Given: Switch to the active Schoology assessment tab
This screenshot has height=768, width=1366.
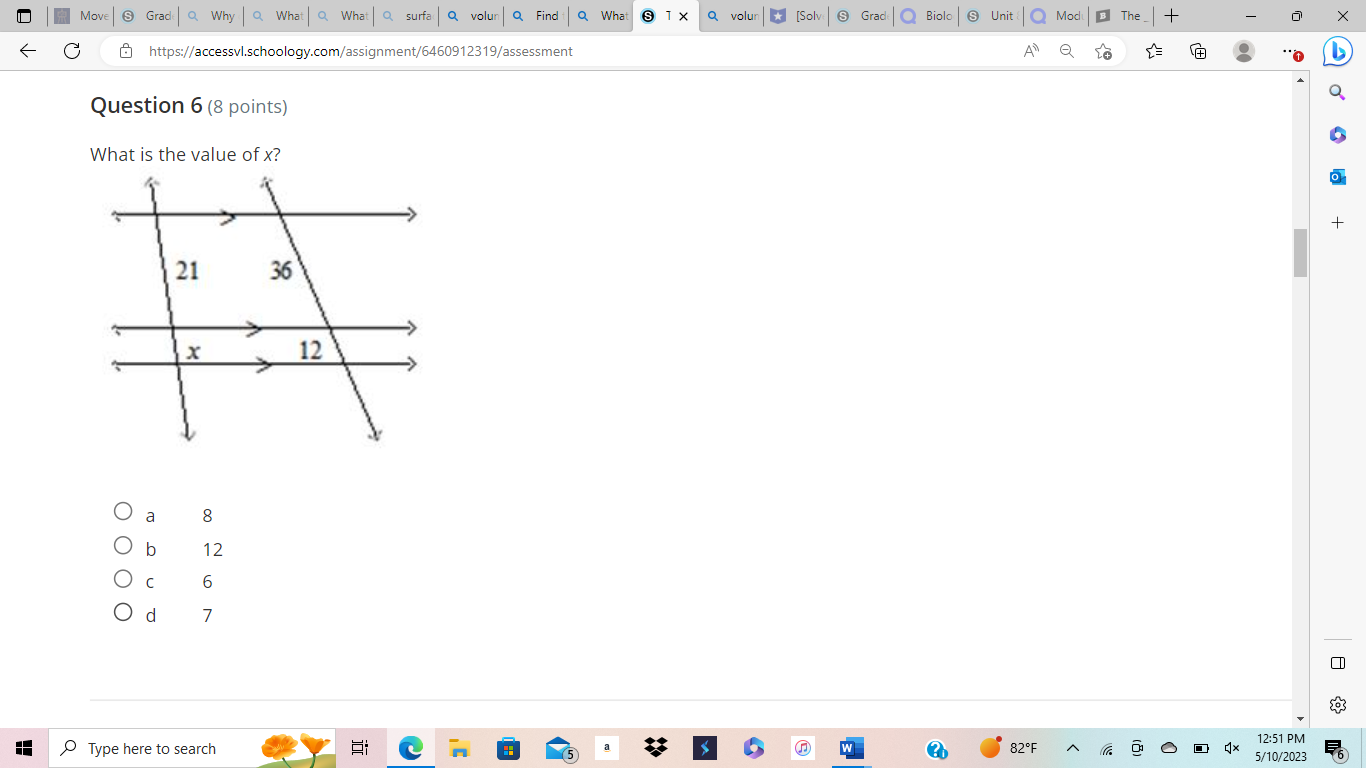Looking at the screenshot, I should 660,16.
